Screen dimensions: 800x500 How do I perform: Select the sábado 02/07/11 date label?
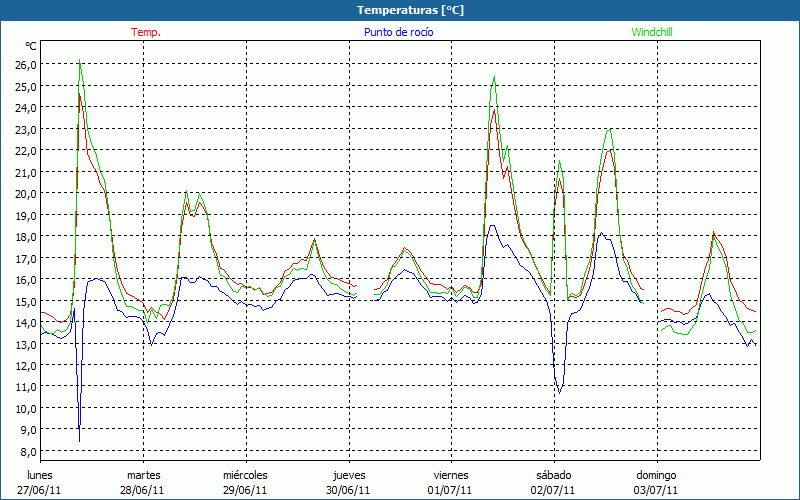553,482
